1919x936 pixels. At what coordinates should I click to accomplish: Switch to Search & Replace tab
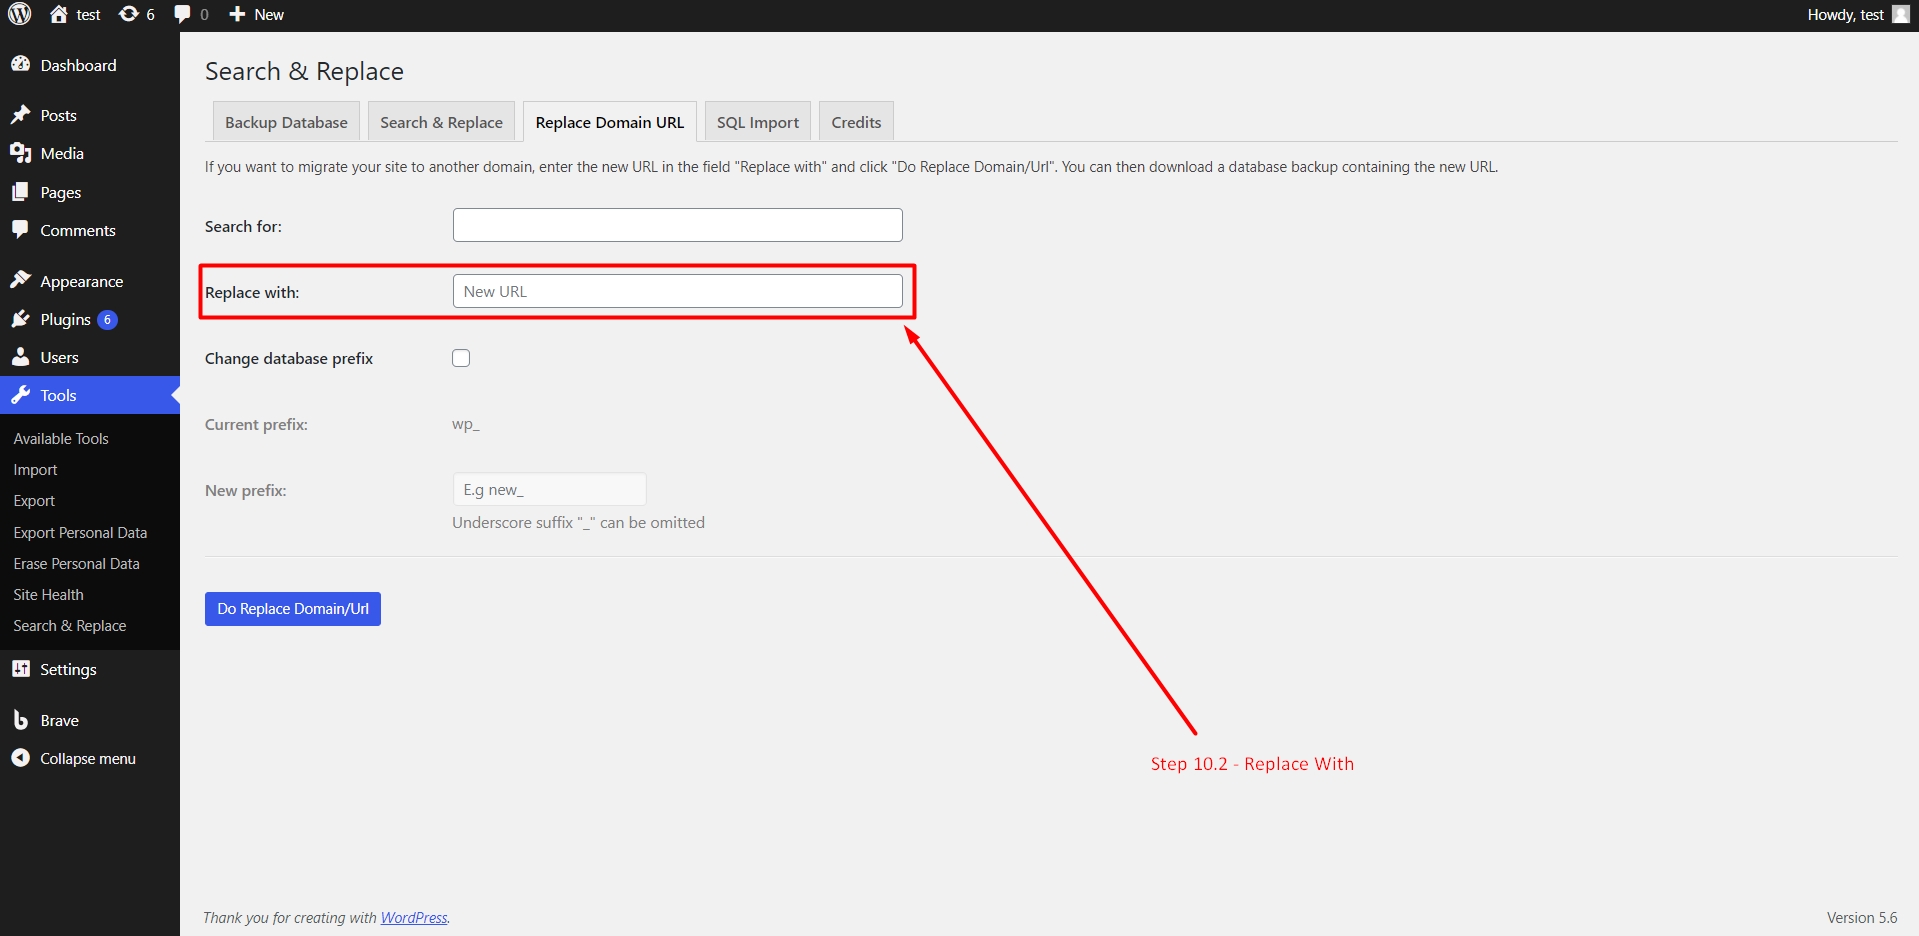click(x=441, y=122)
